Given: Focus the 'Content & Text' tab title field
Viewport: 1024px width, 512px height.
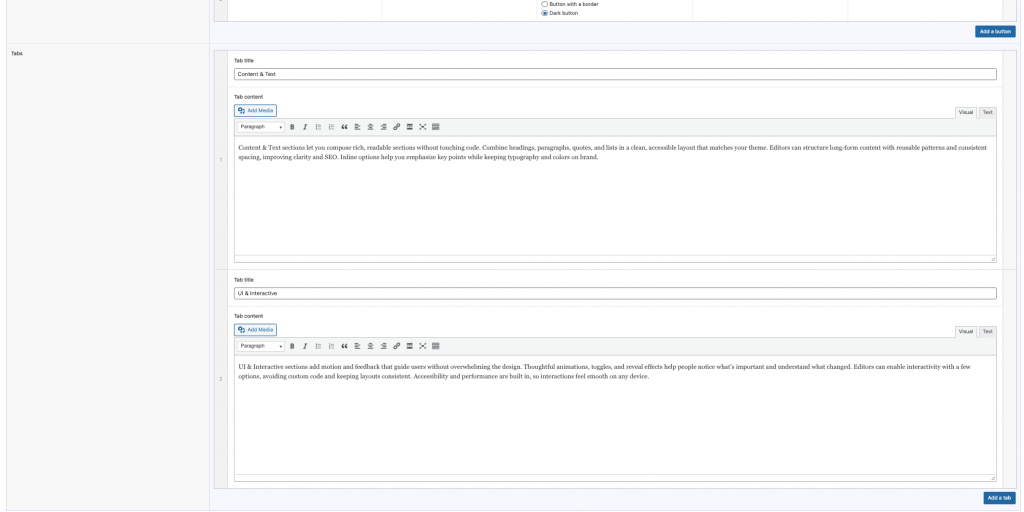Looking at the screenshot, I should tap(615, 74).
